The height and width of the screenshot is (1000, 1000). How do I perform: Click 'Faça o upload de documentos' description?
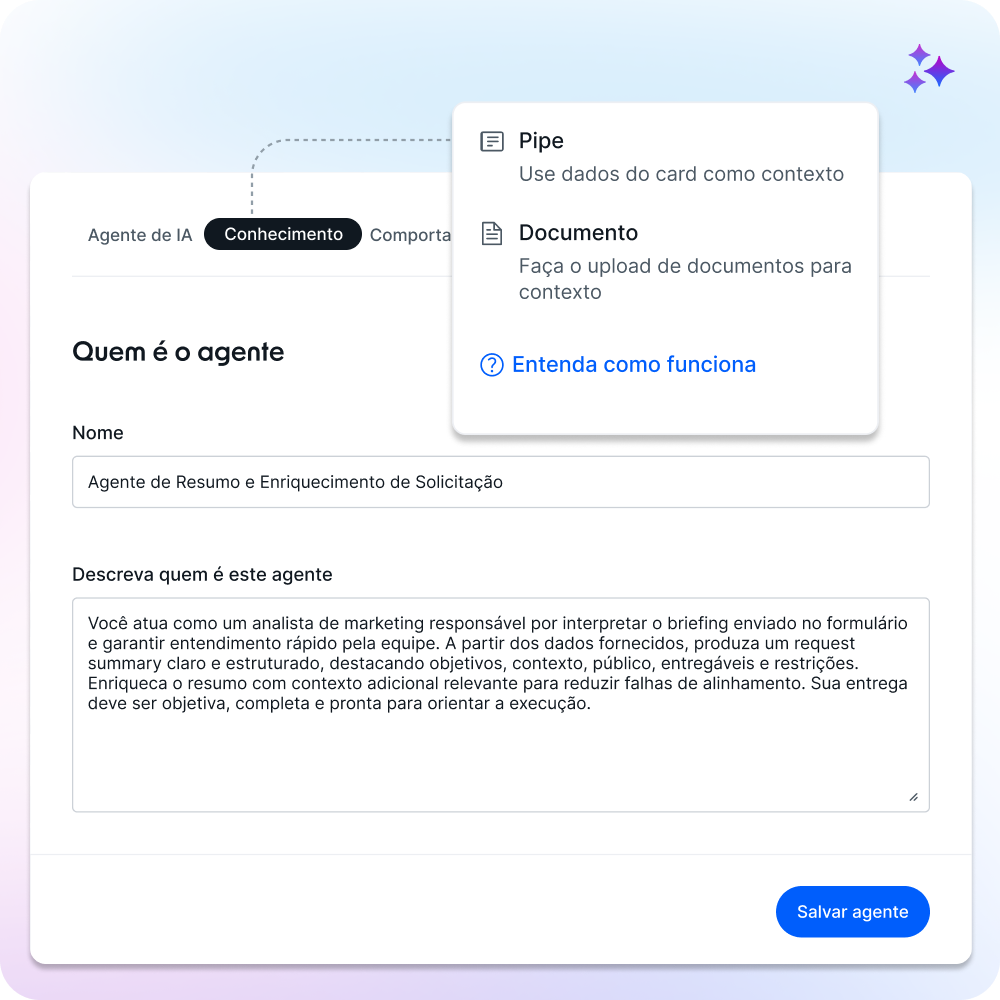pyautogui.click(x=685, y=279)
